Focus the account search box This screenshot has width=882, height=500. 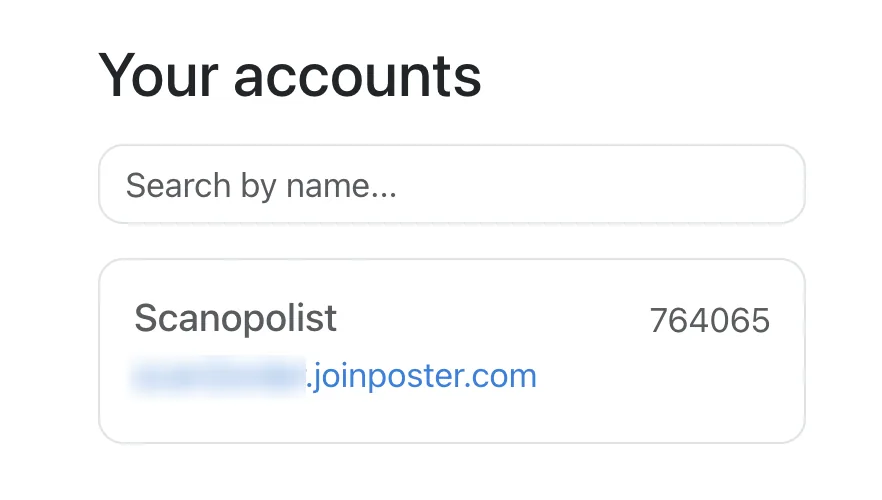tap(452, 184)
